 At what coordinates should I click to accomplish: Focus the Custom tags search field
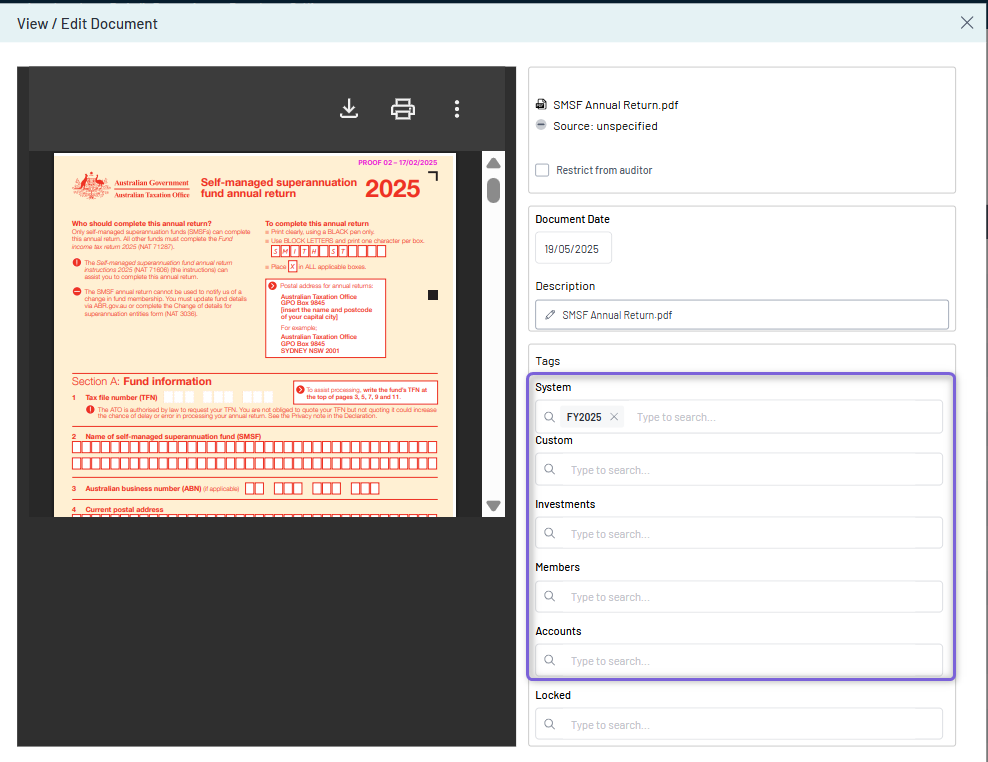pyautogui.click(x=738, y=470)
